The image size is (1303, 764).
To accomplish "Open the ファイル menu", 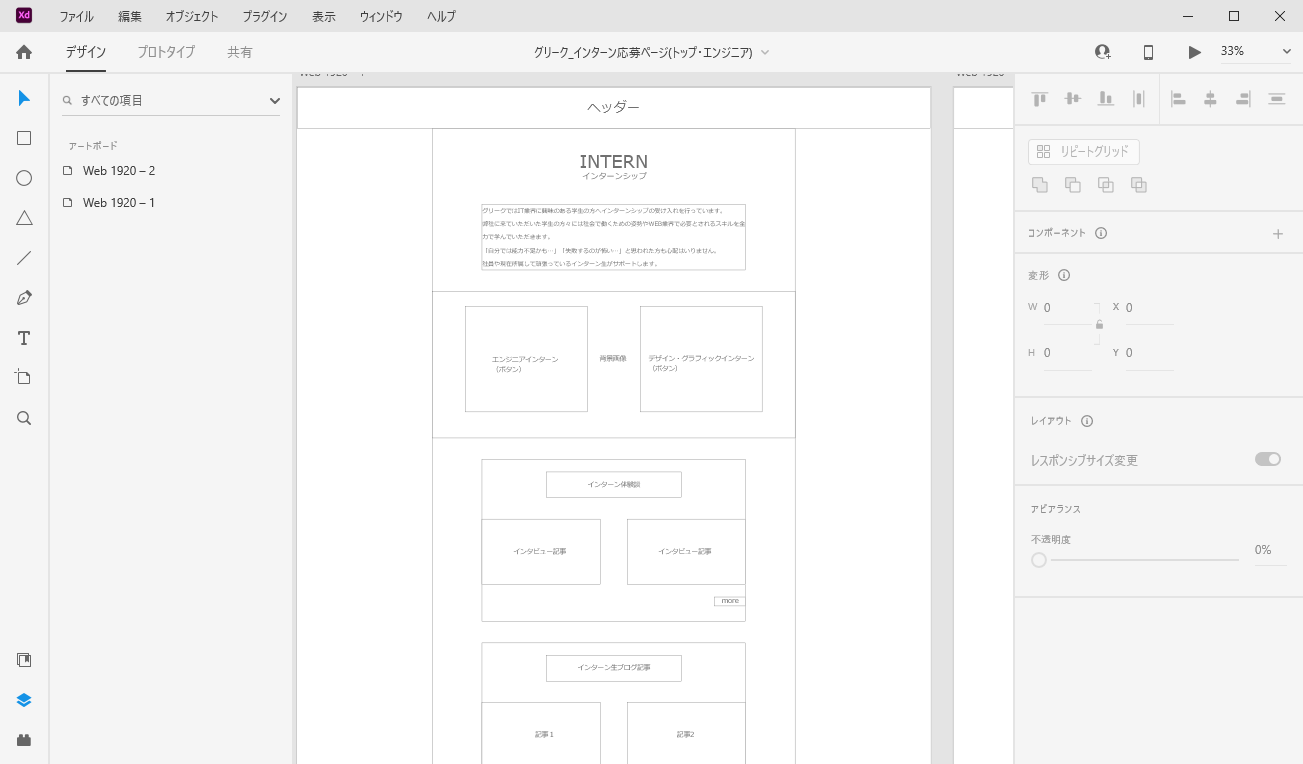I will pos(76,16).
